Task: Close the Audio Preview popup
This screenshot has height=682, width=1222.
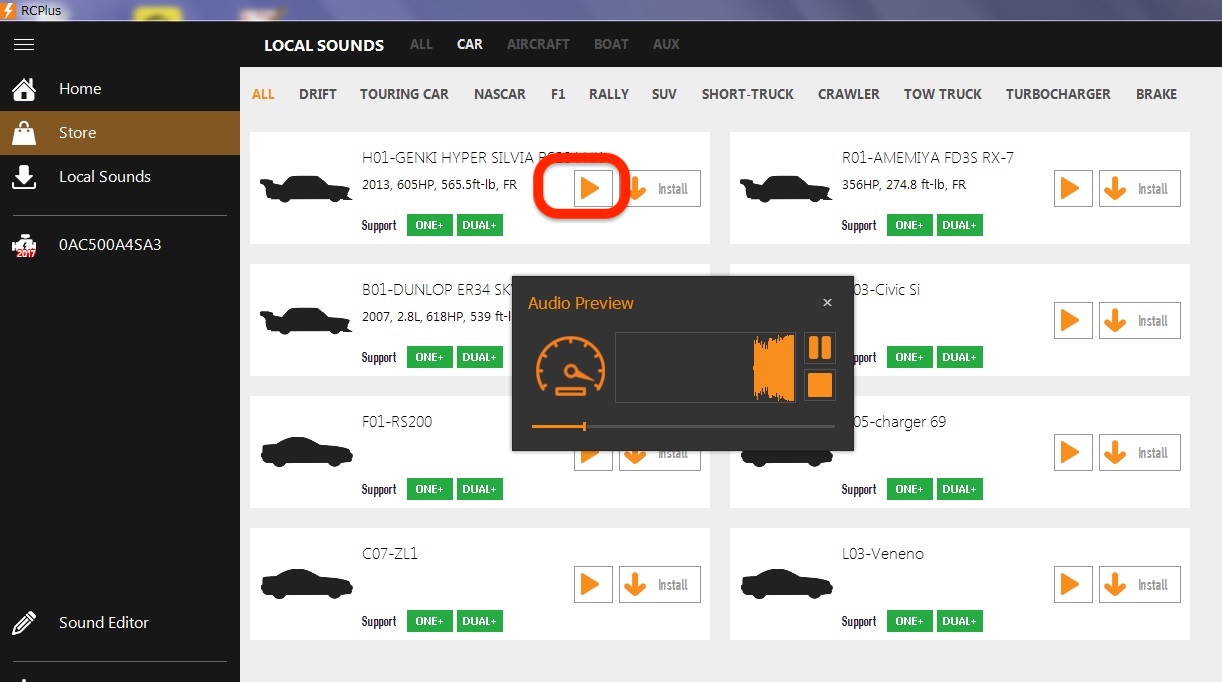Action: [827, 303]
